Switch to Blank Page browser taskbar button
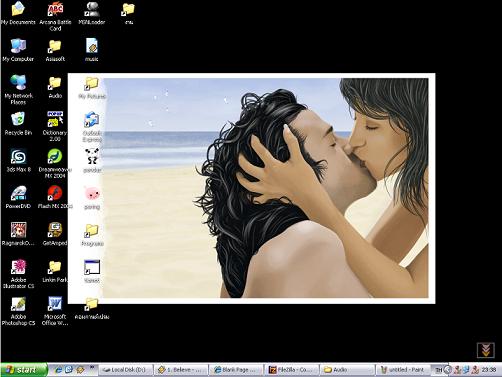The height and width of the screenshot is (377, 502). tap(237, 370)
